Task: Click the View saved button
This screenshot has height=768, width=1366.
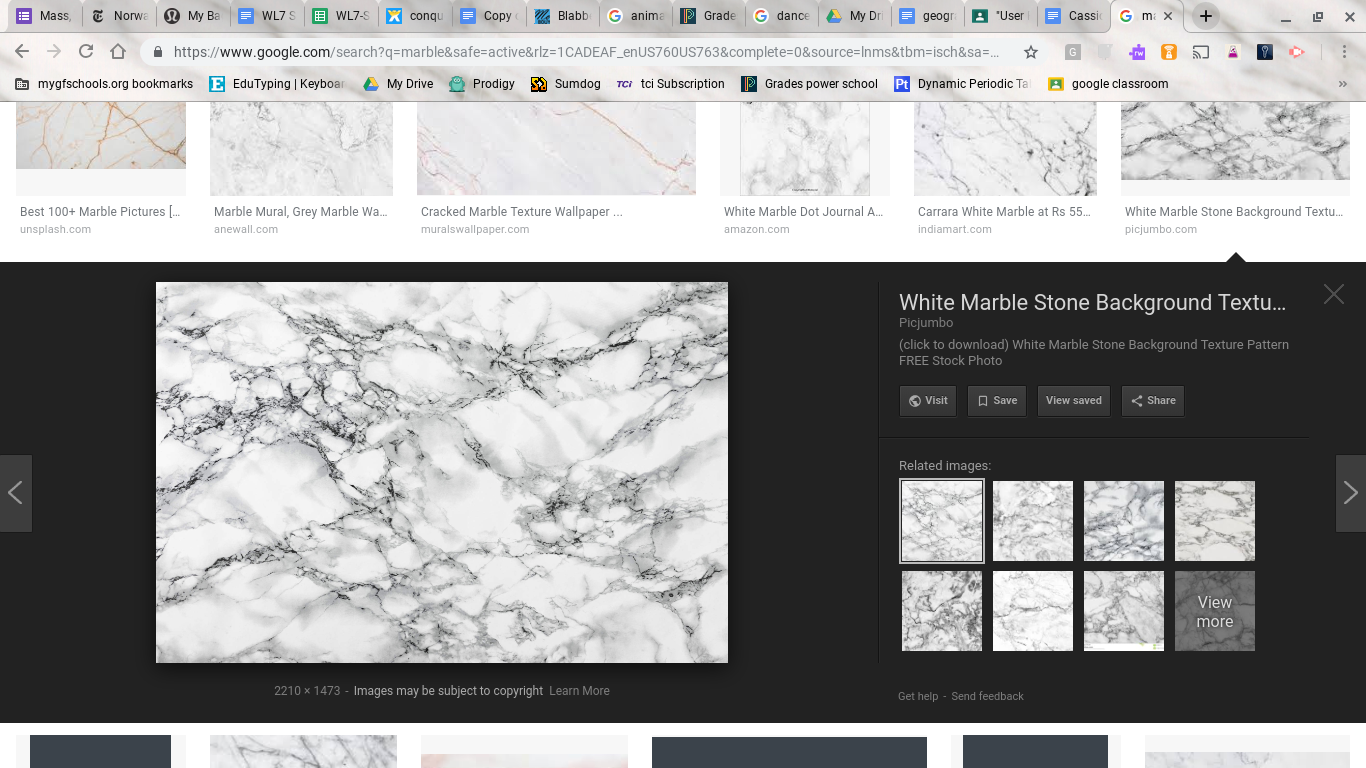Action: tap(1074, 400)
